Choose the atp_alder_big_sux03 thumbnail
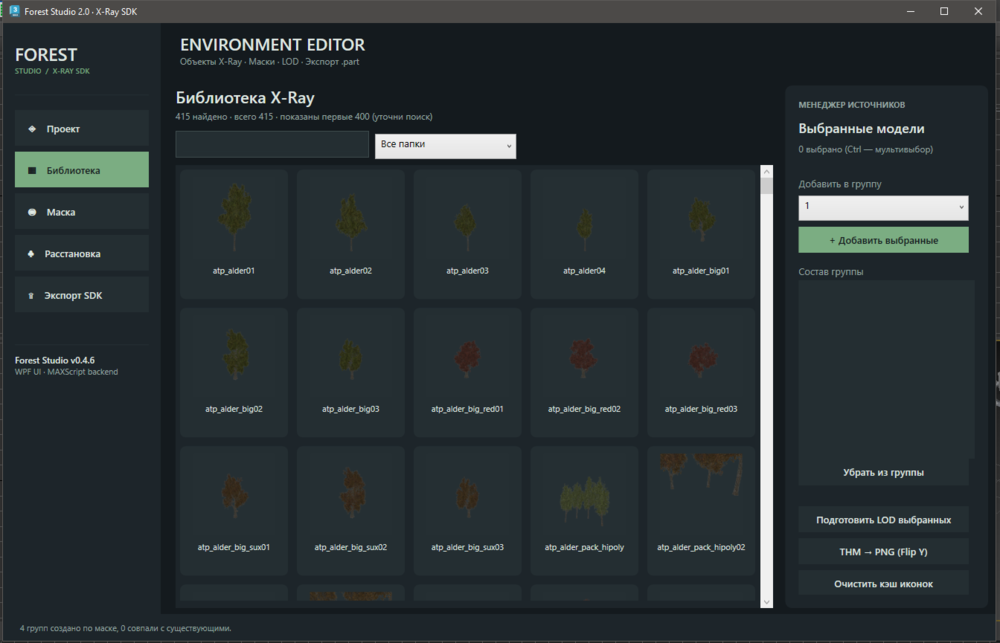Viewport: 1000px width, 643px height. click(x=467, y=510)
